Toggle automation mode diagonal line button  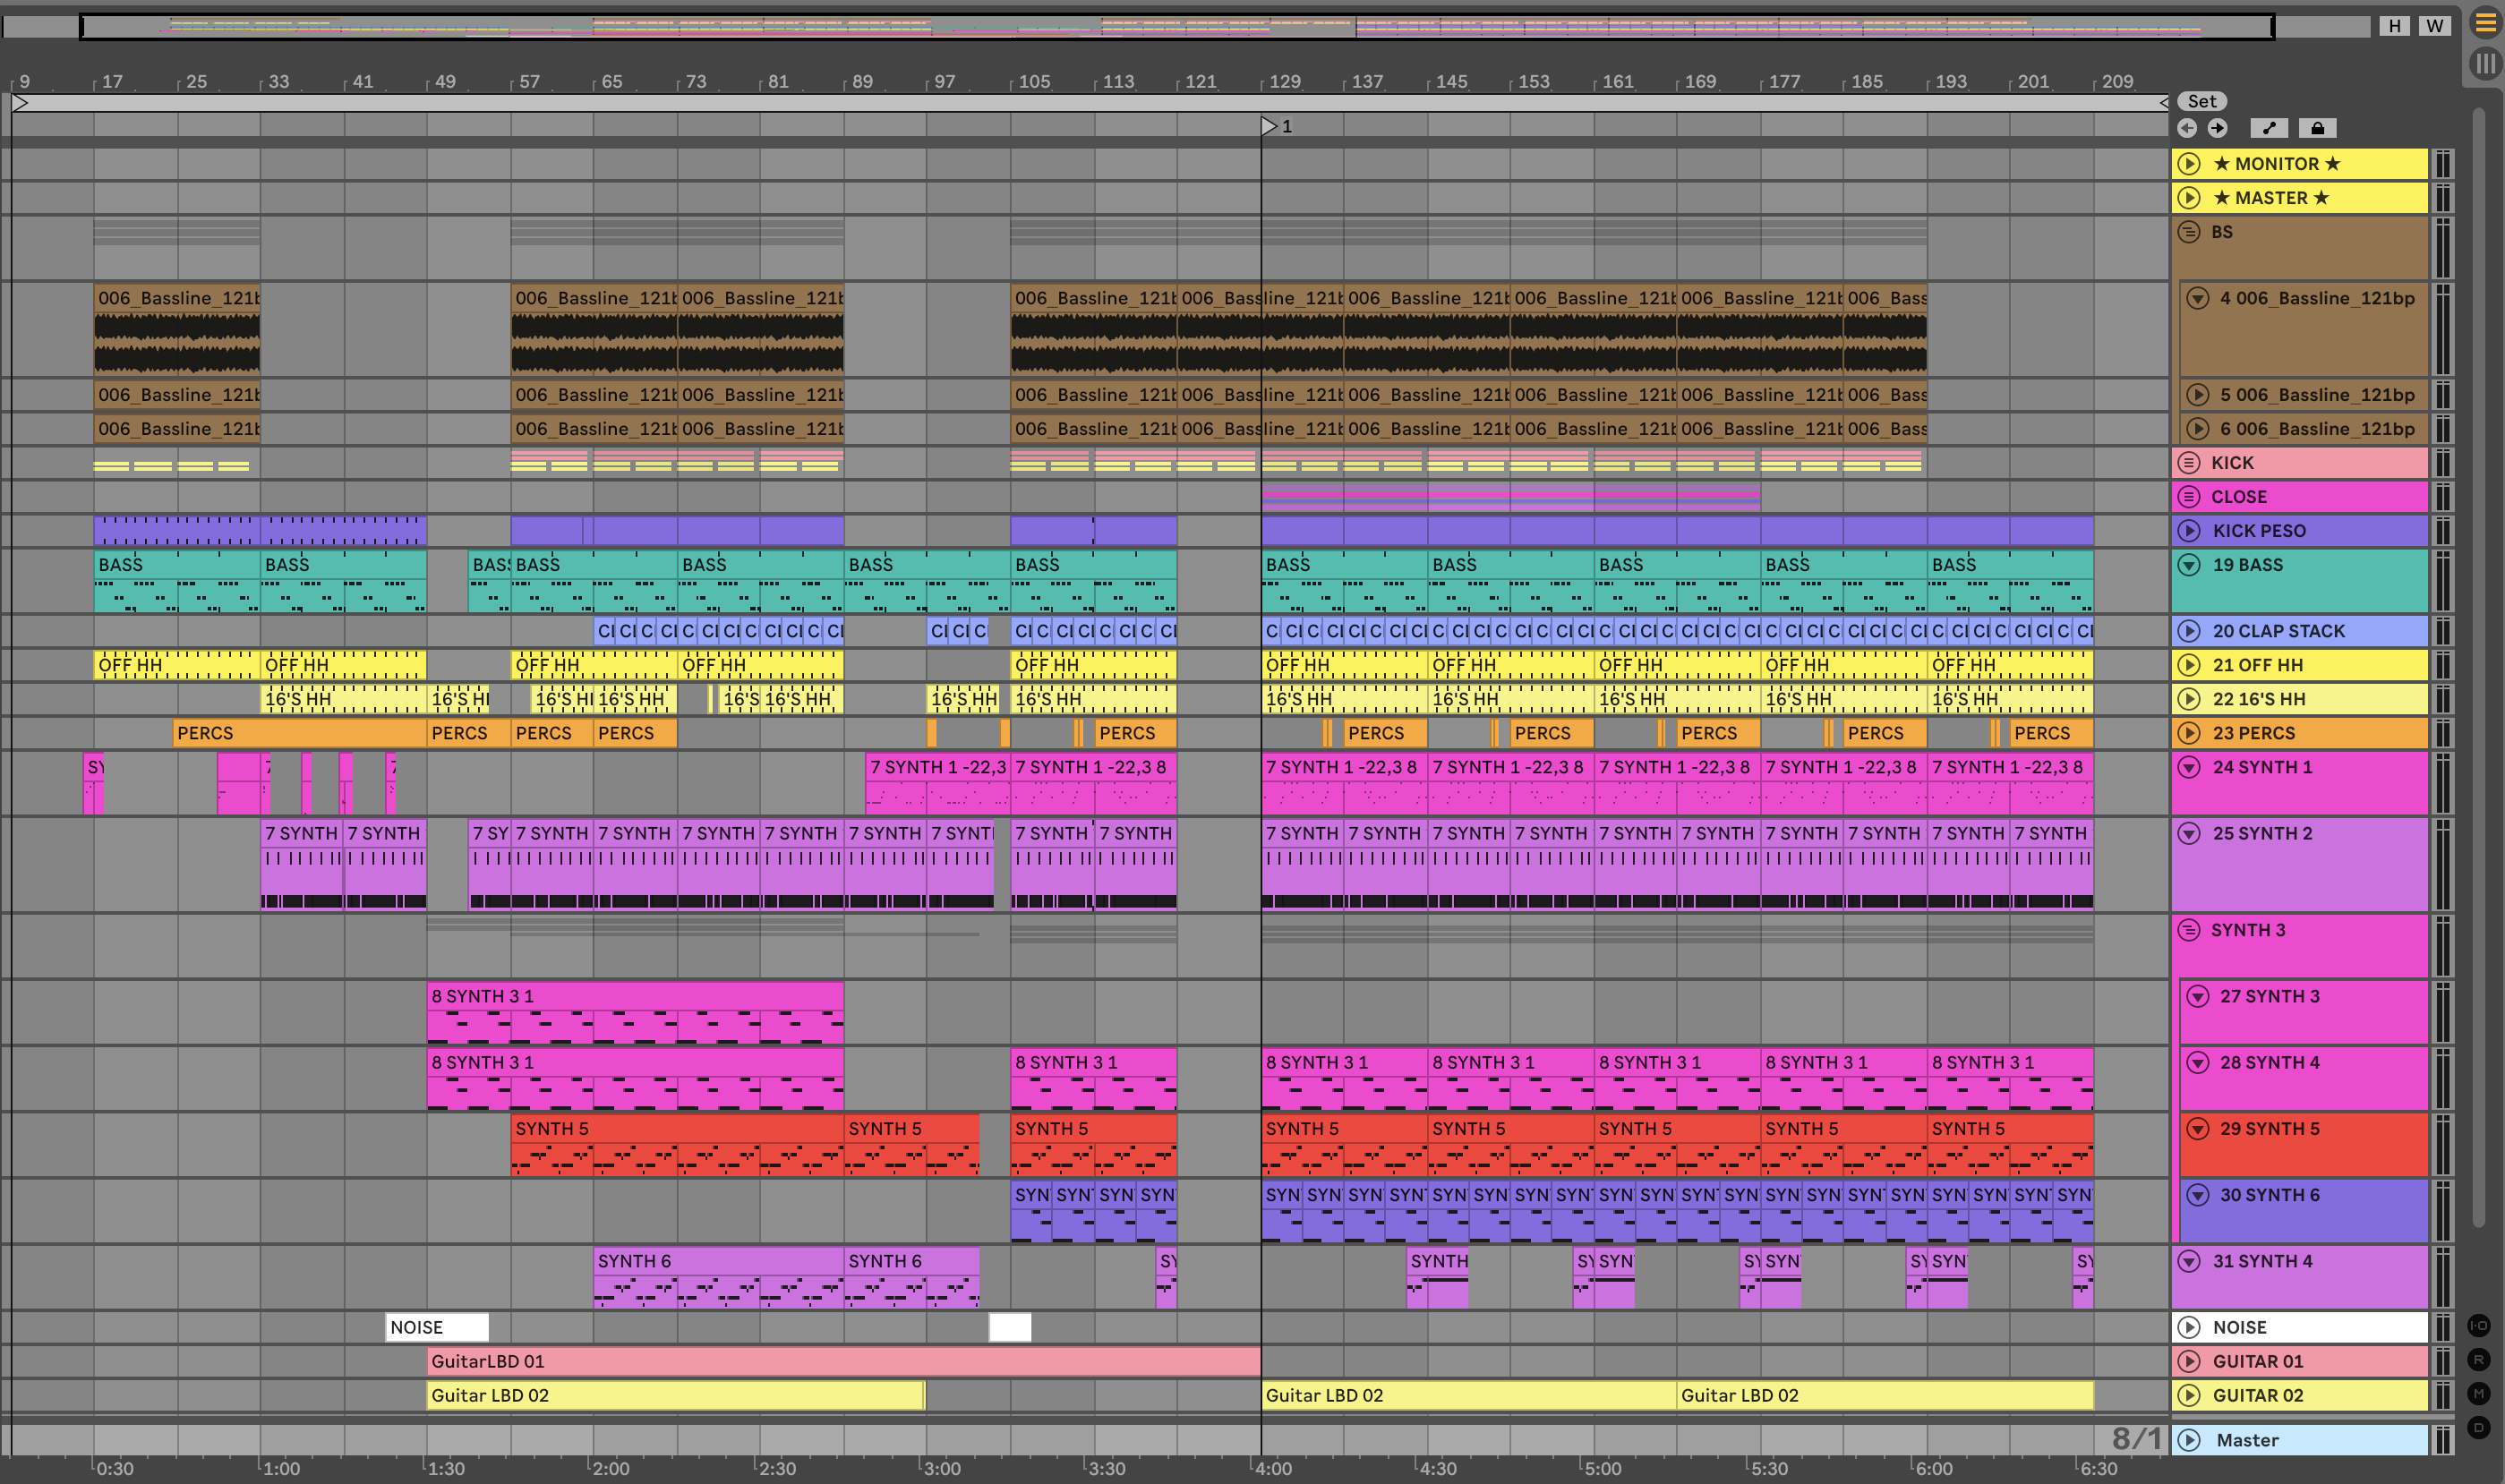(2269, 128)
